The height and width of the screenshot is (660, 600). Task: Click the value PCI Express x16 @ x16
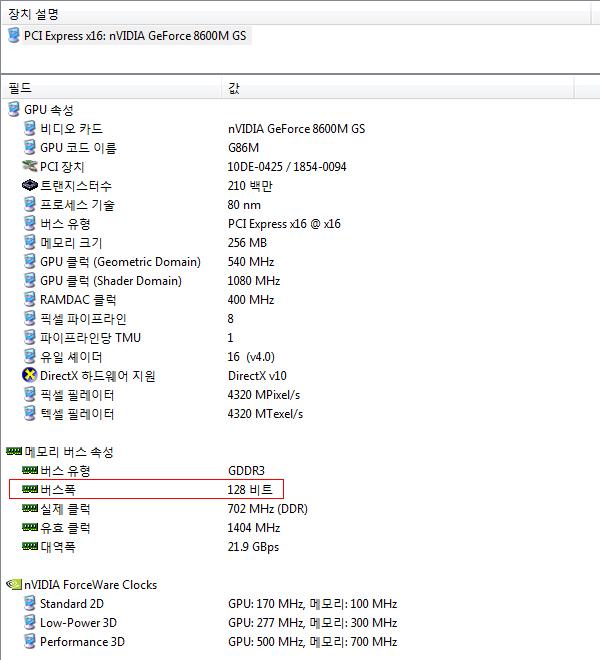tap(284, 224)
